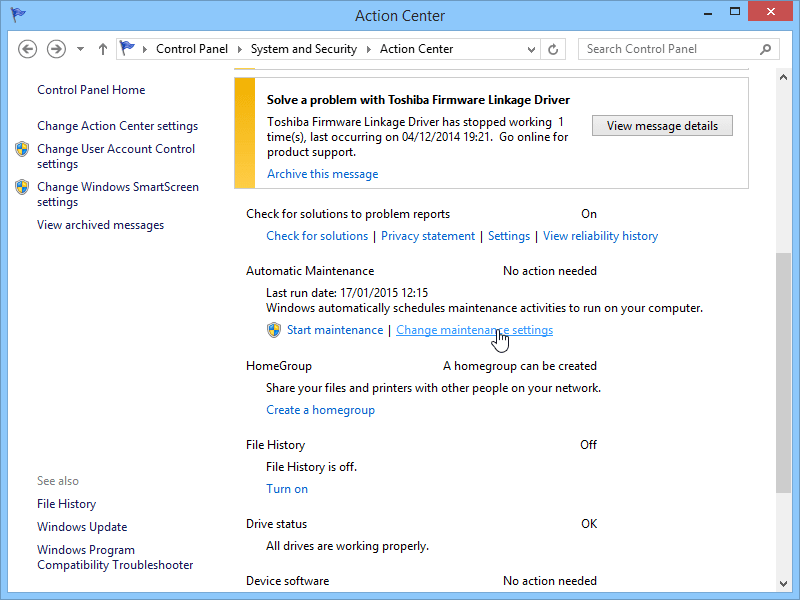Open View reliability history

pos(601,236)
